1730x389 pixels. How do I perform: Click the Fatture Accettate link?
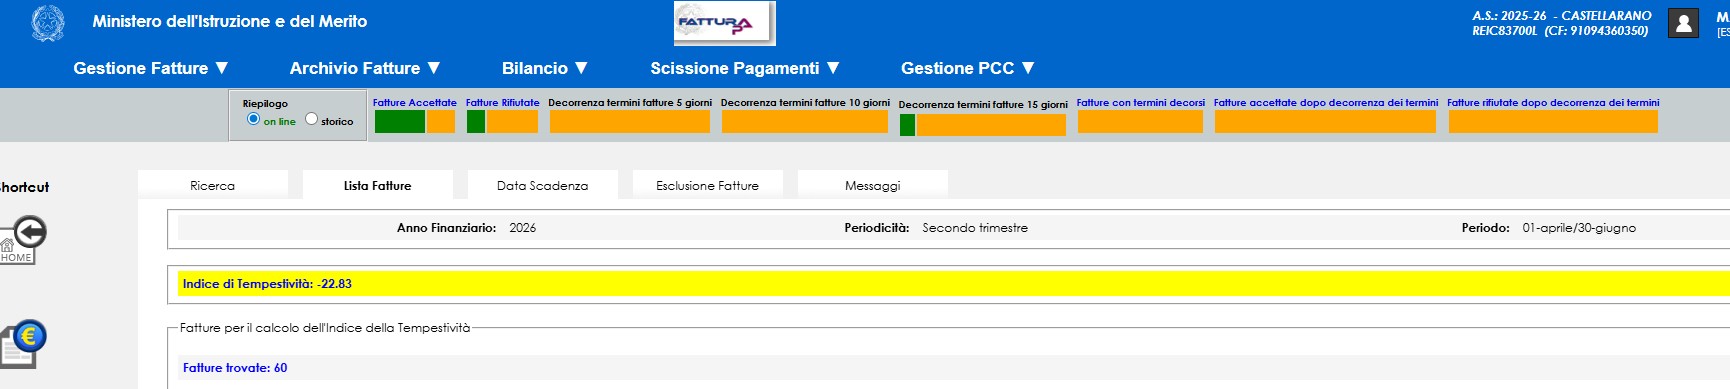click(x=415, y=102)
